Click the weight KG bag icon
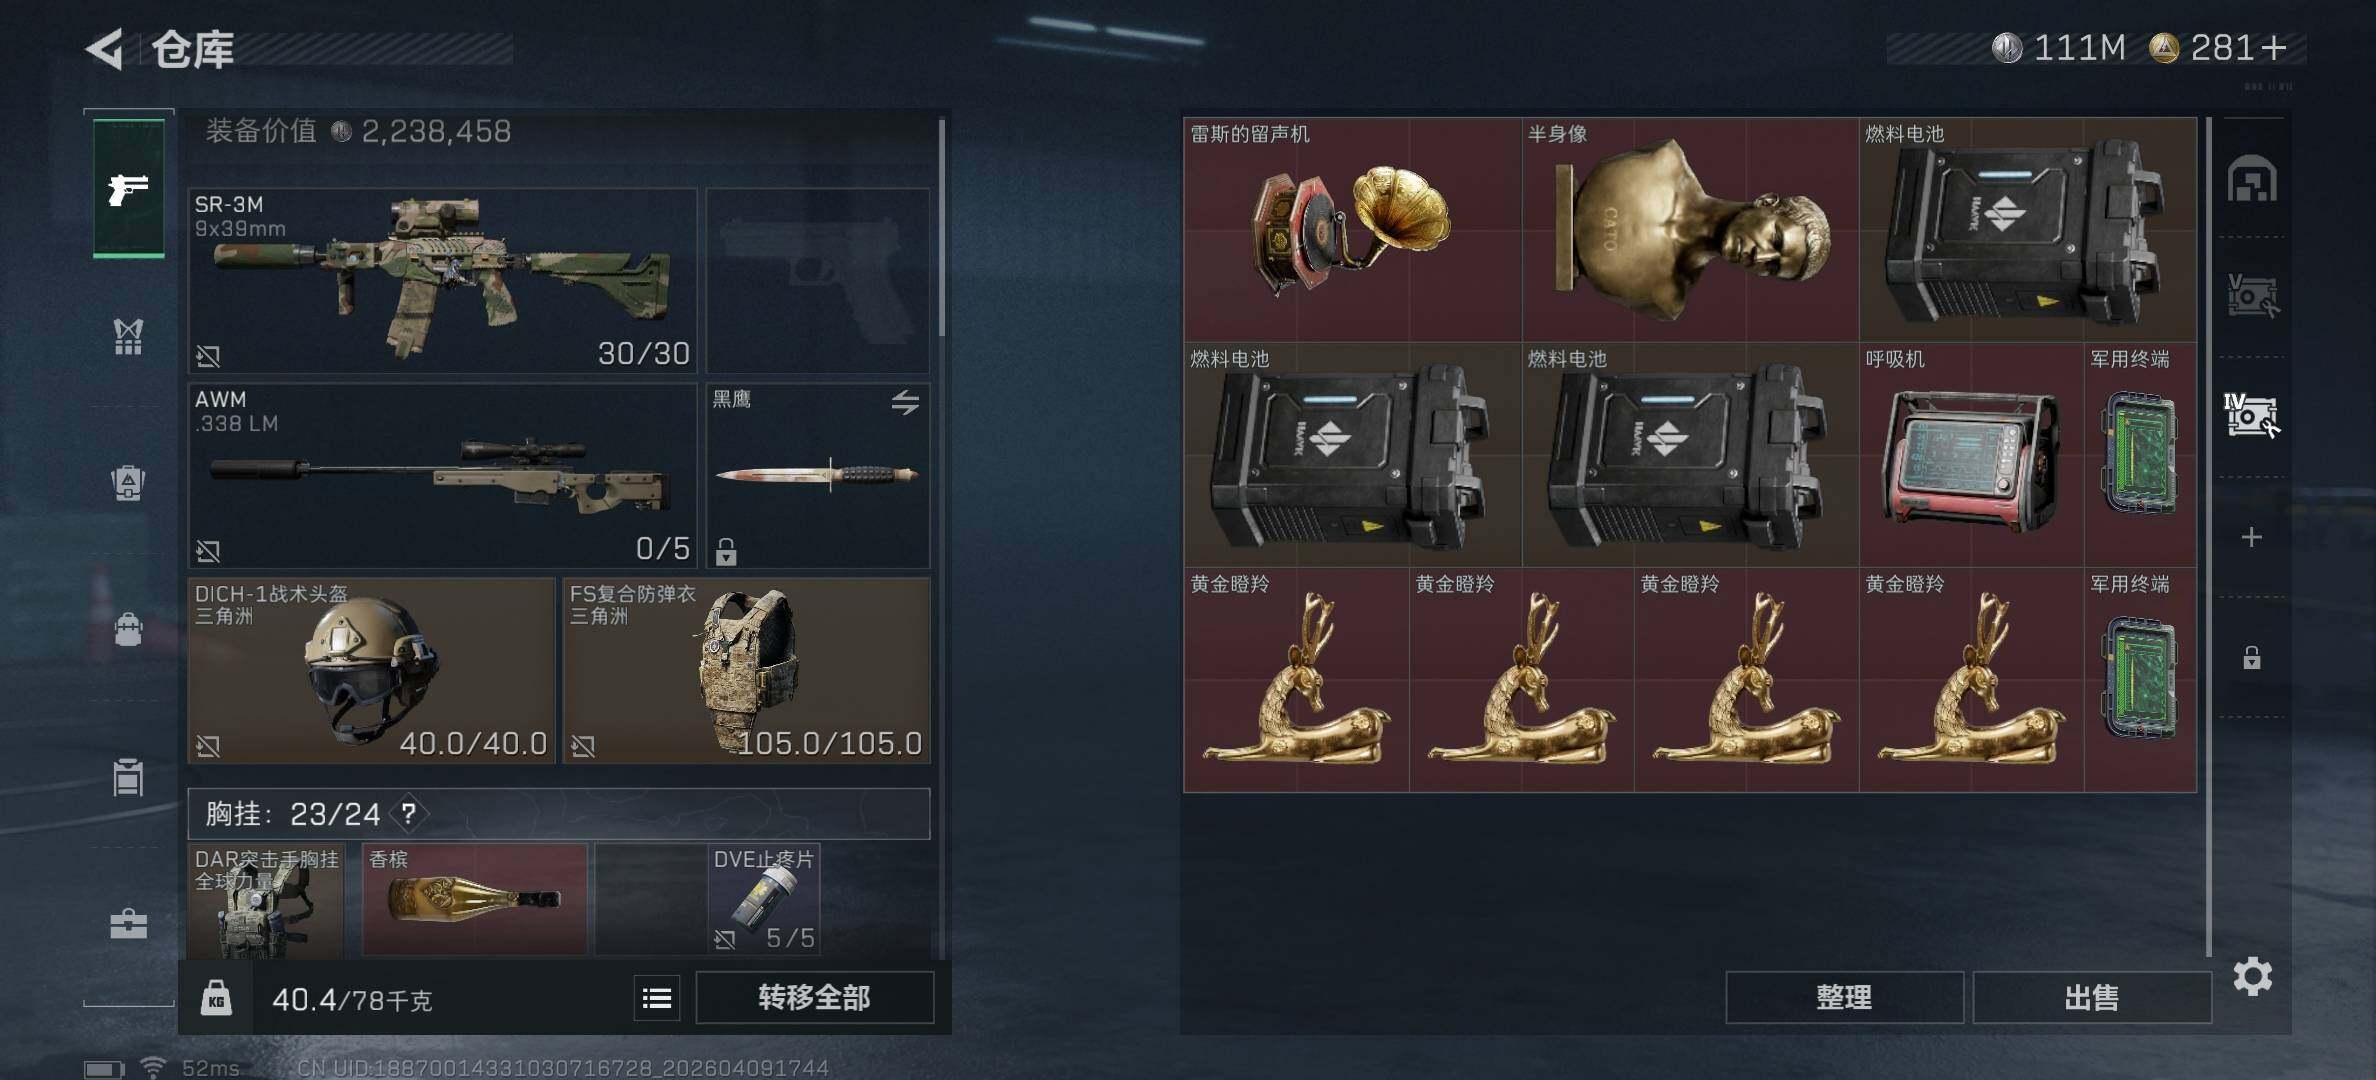 pyautogui.click(x=216, y=998)
